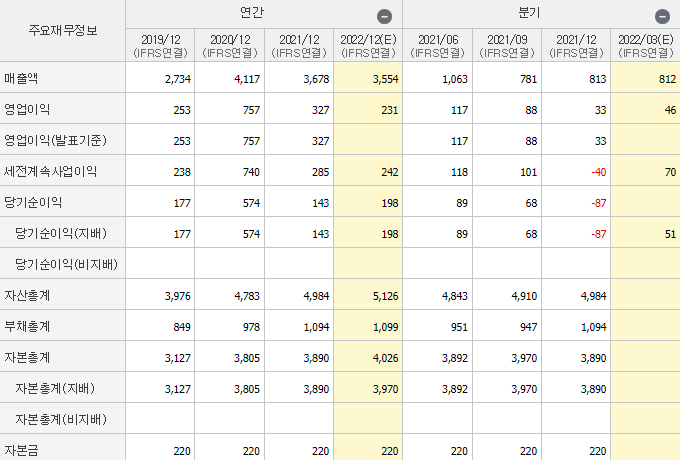Viewport: 686px width, 460px height.
Task: Select the 영업이익 row label
Action: point(27,109)
